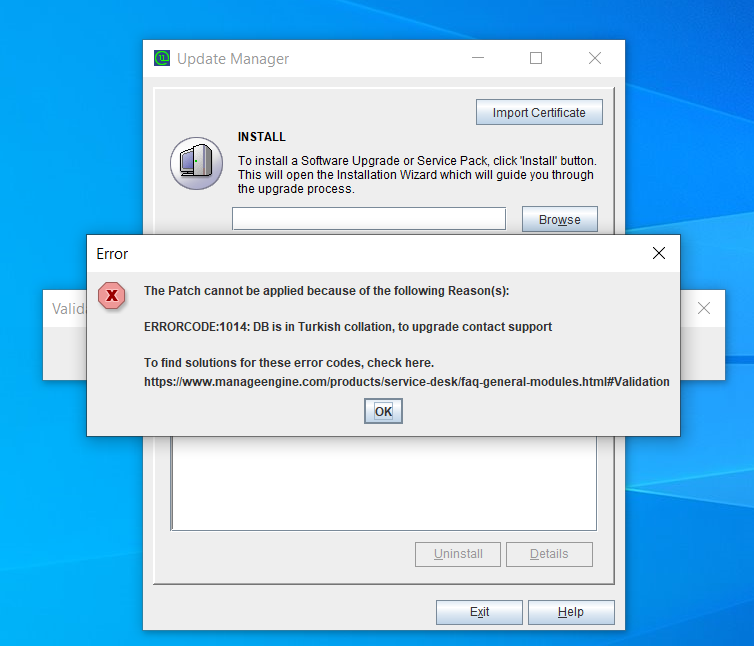Click the Update Manager title bar app icon

coord(162,58)
